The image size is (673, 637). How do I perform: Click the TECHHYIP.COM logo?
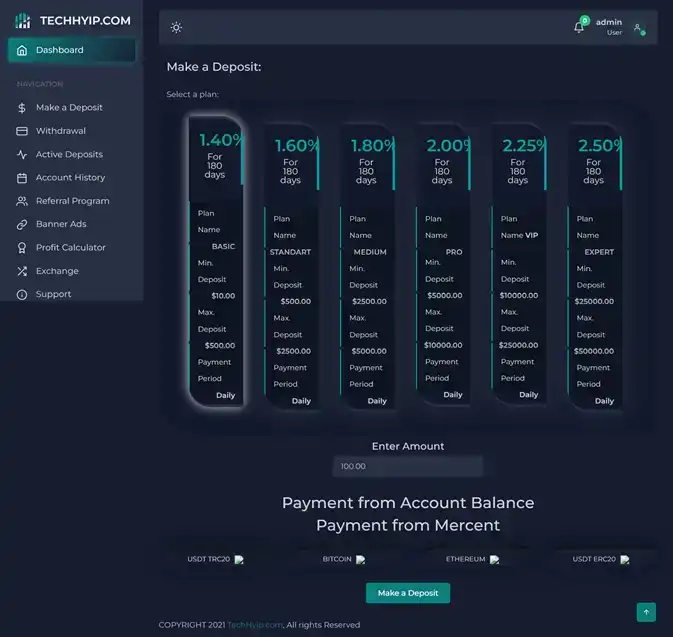coord(72,20)
